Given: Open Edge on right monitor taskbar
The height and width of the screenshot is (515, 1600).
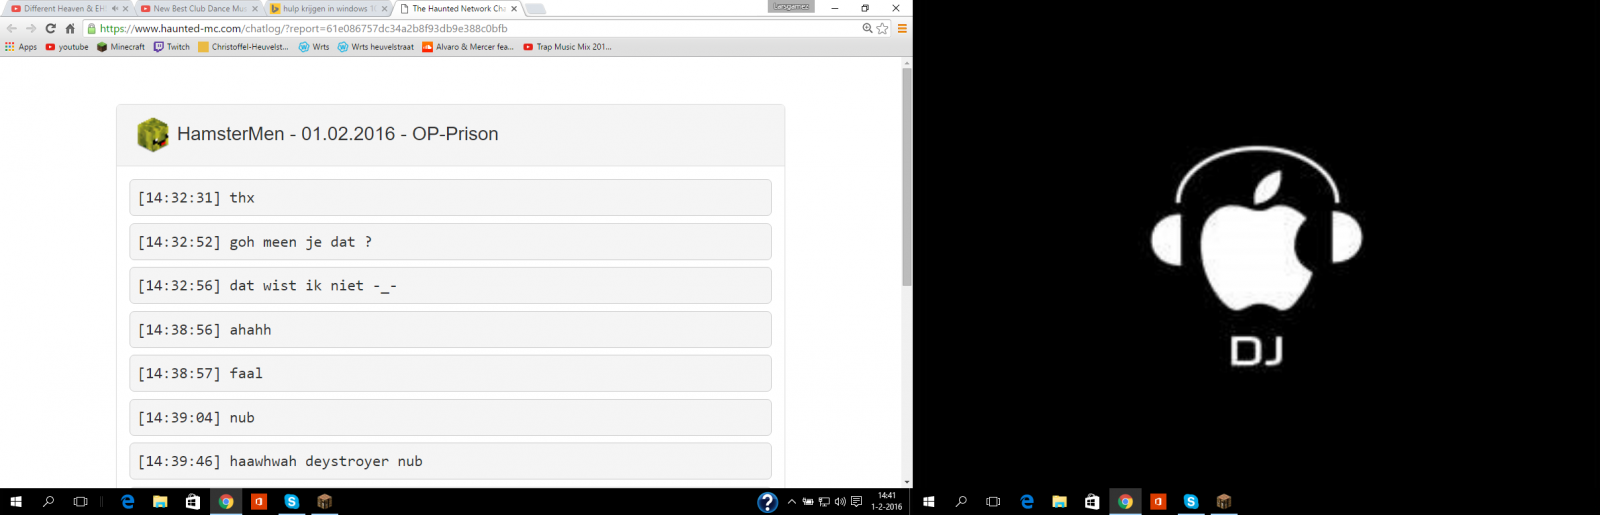Looking at the screenshot, I should (x=1027, y=502).
